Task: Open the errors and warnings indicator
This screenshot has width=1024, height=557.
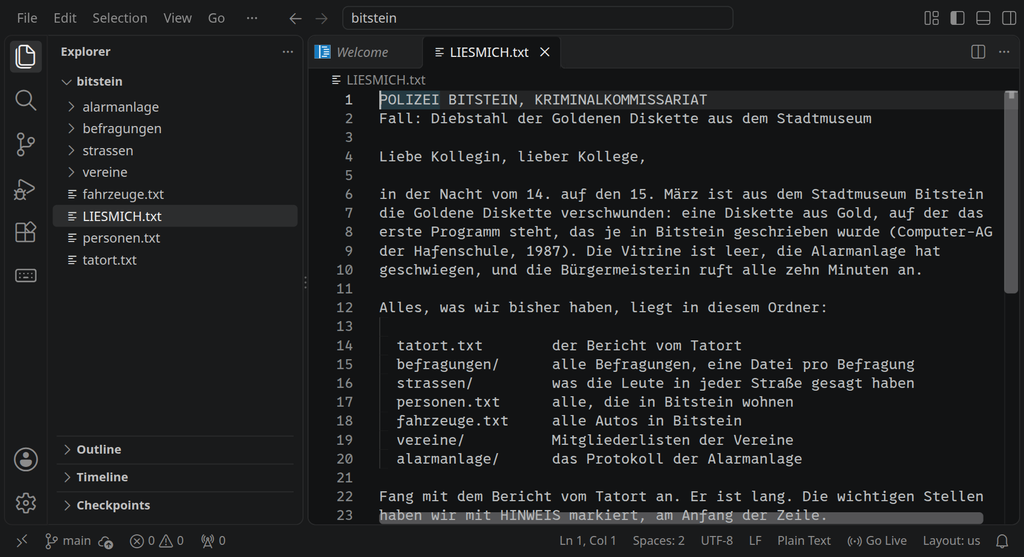Action: [157, 541]
